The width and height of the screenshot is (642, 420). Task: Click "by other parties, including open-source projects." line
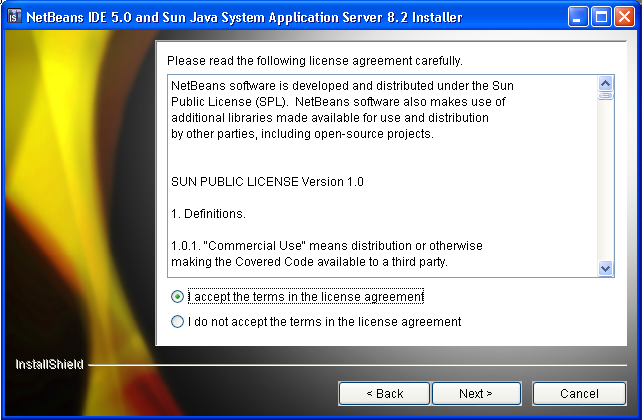point(302,134)
